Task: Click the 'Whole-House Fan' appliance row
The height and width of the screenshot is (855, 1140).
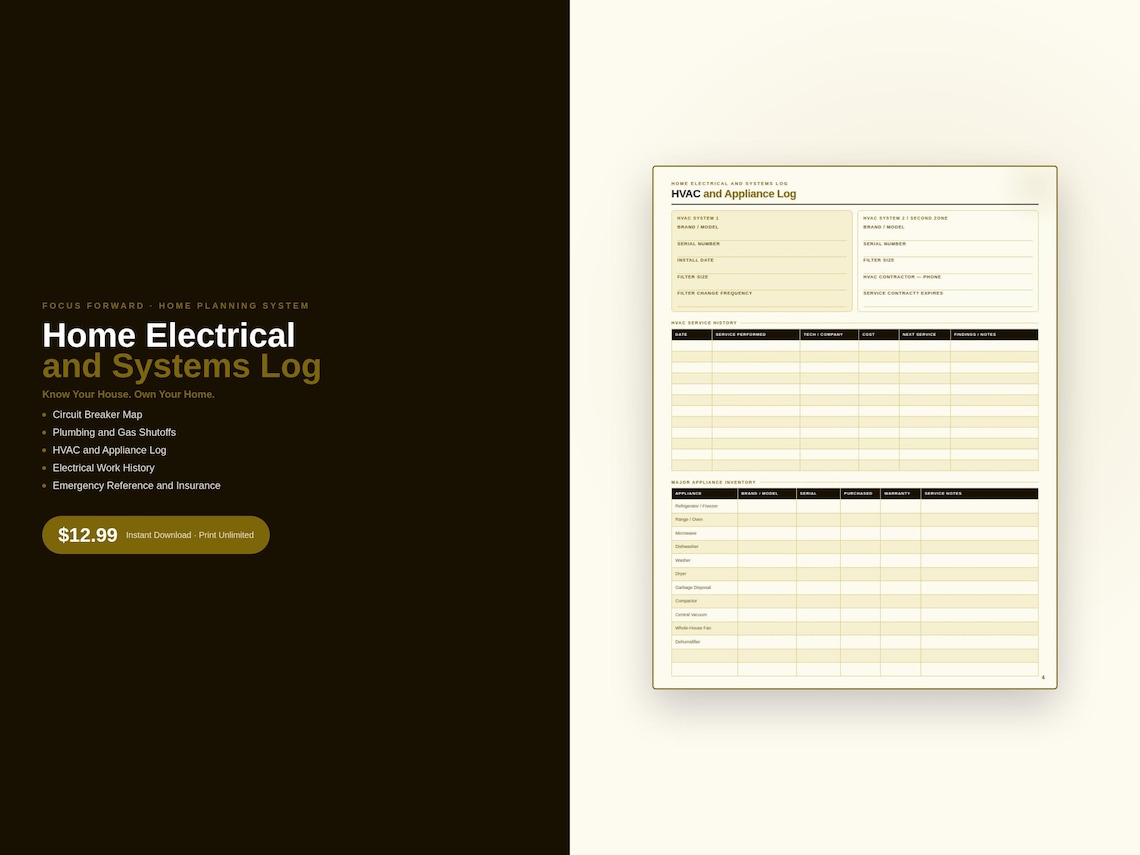Action: [855, 628]
